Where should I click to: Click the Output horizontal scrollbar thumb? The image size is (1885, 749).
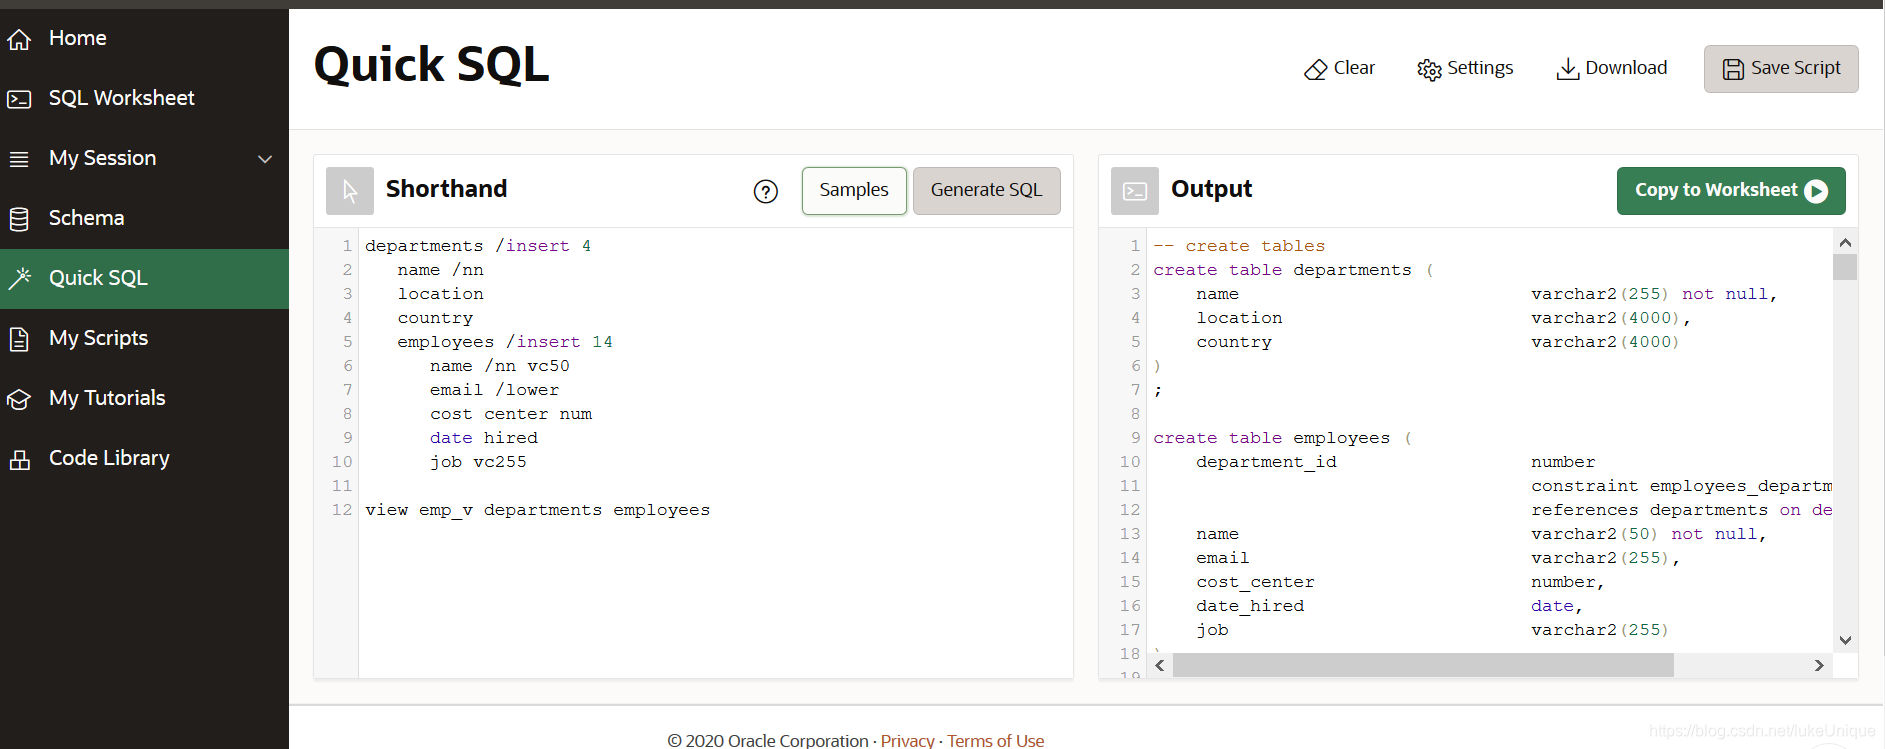[x=1423, y=665]
